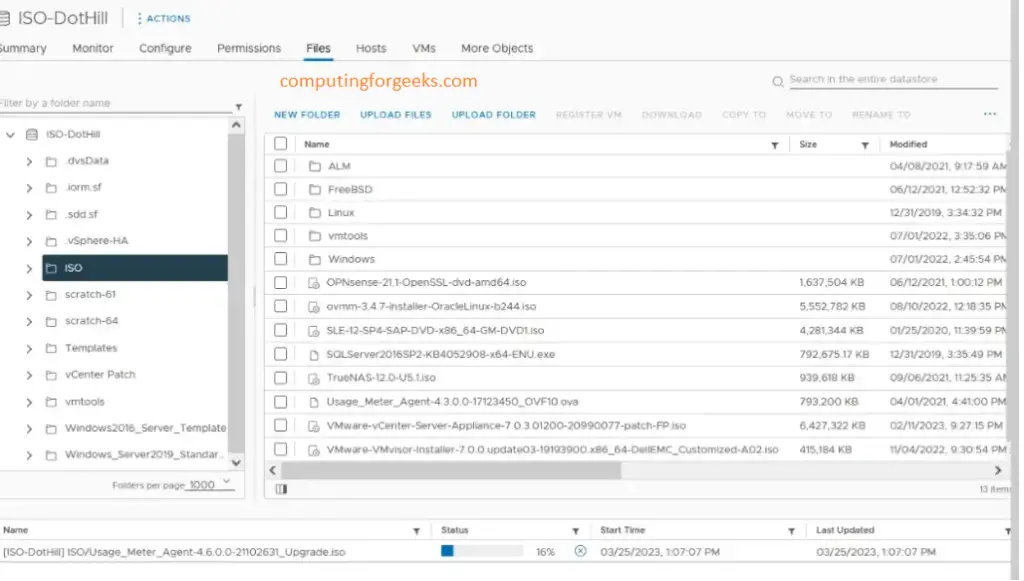The image size is (1024, 581).
Task: Click the scroll right arrow of file list
Action: click(x=997, y=471)
